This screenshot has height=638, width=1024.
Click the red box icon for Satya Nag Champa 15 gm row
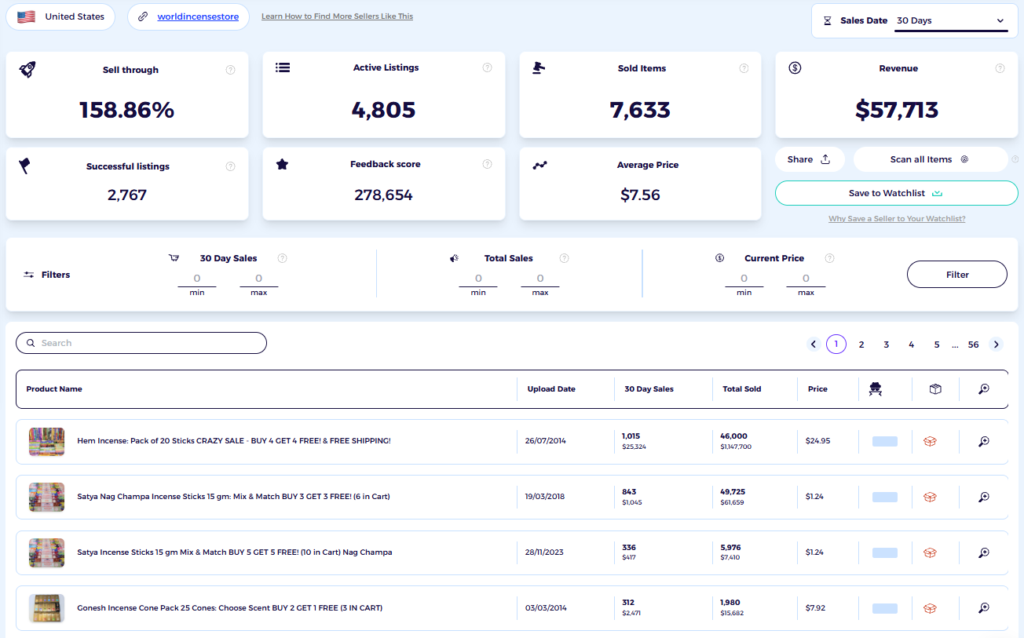[930, 497]
